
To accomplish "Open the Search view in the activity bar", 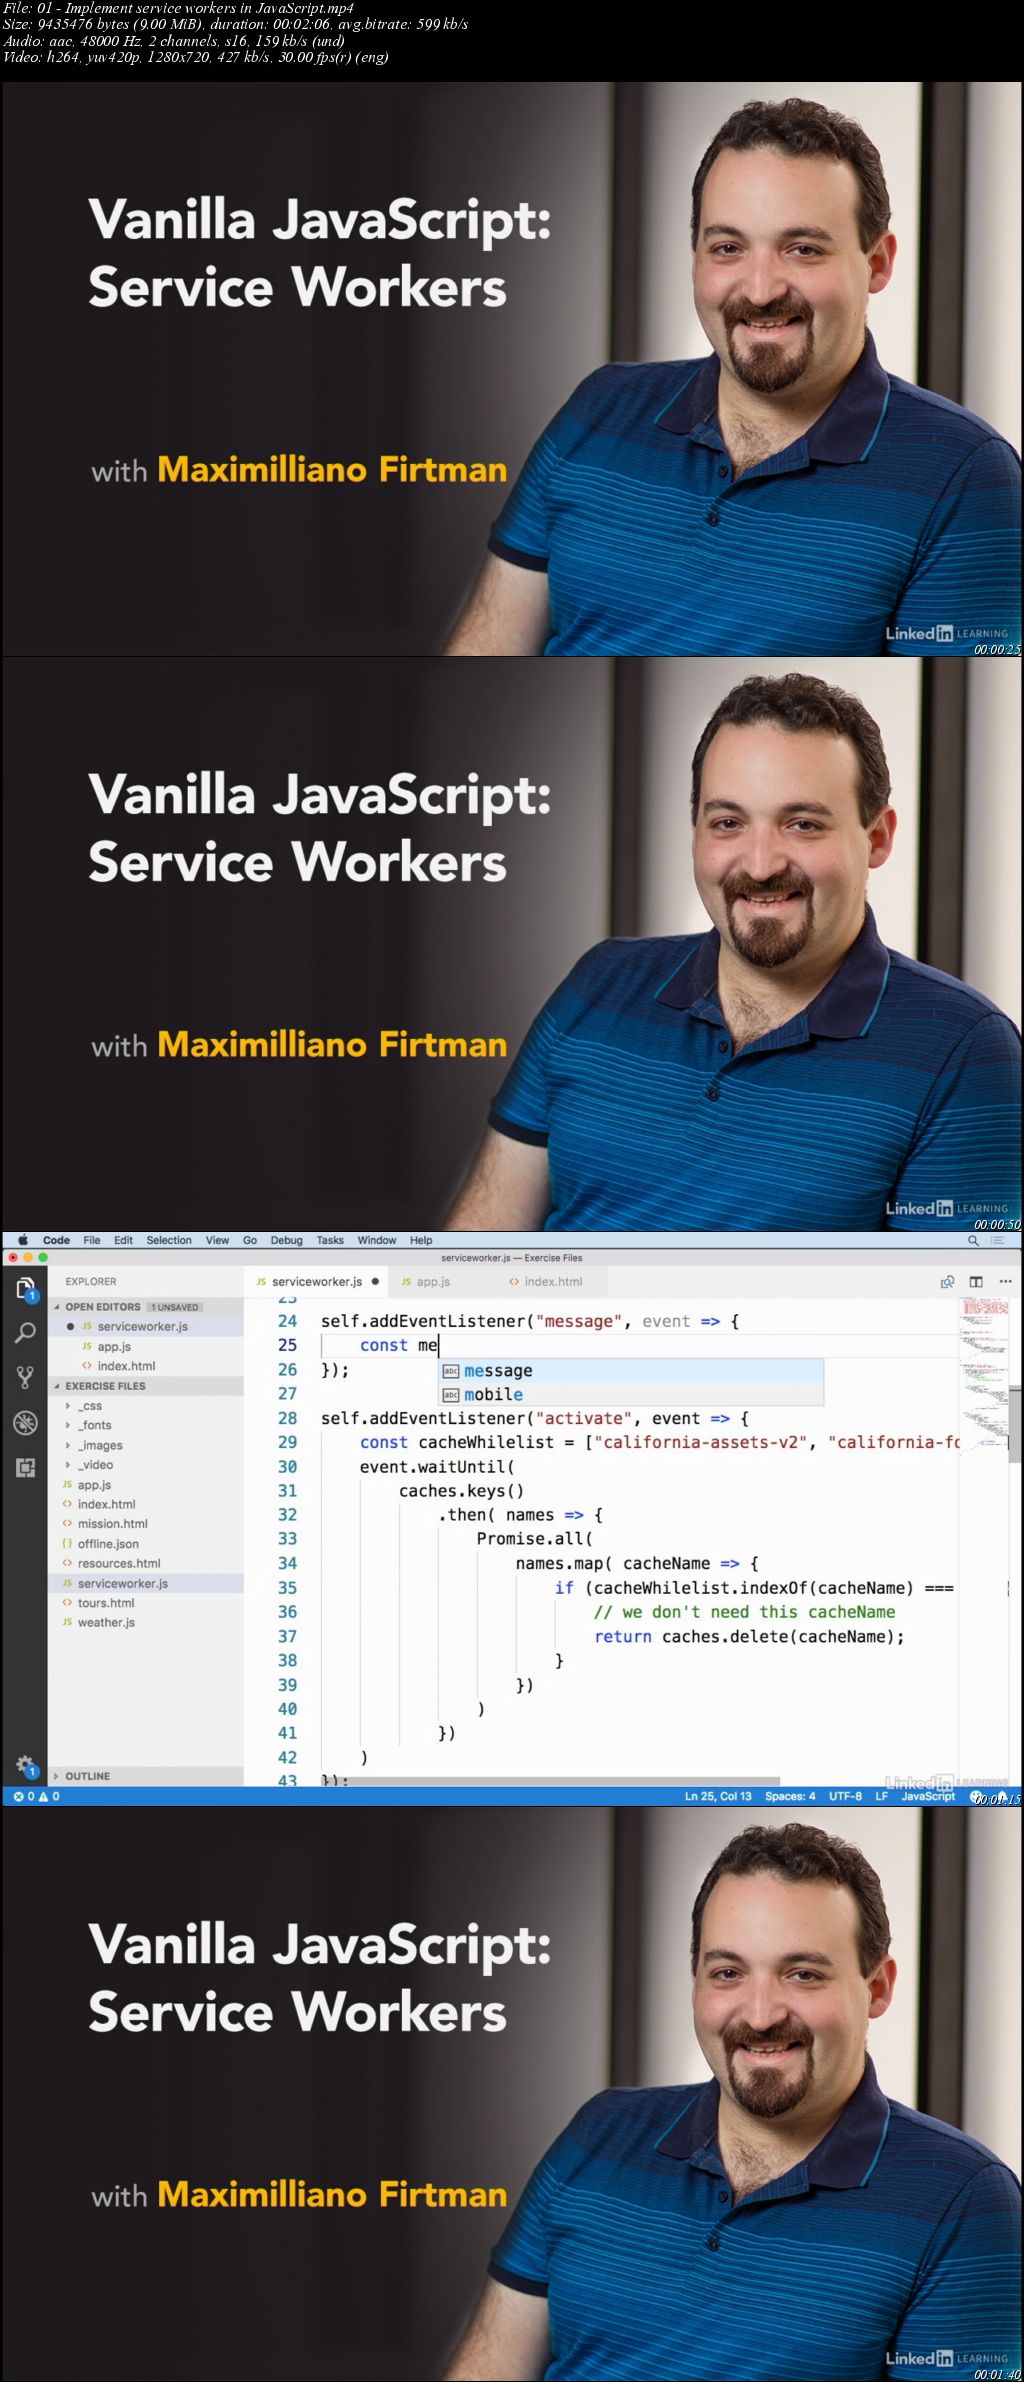I will tap(25, 1333).
